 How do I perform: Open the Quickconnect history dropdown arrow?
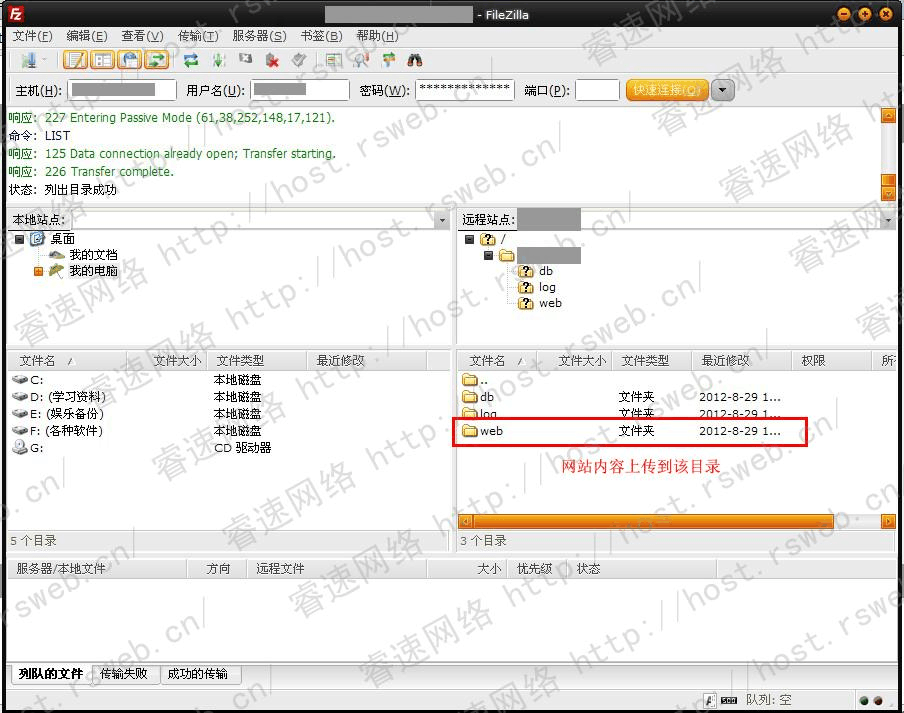pyautogui.click(x=723, y=90)
